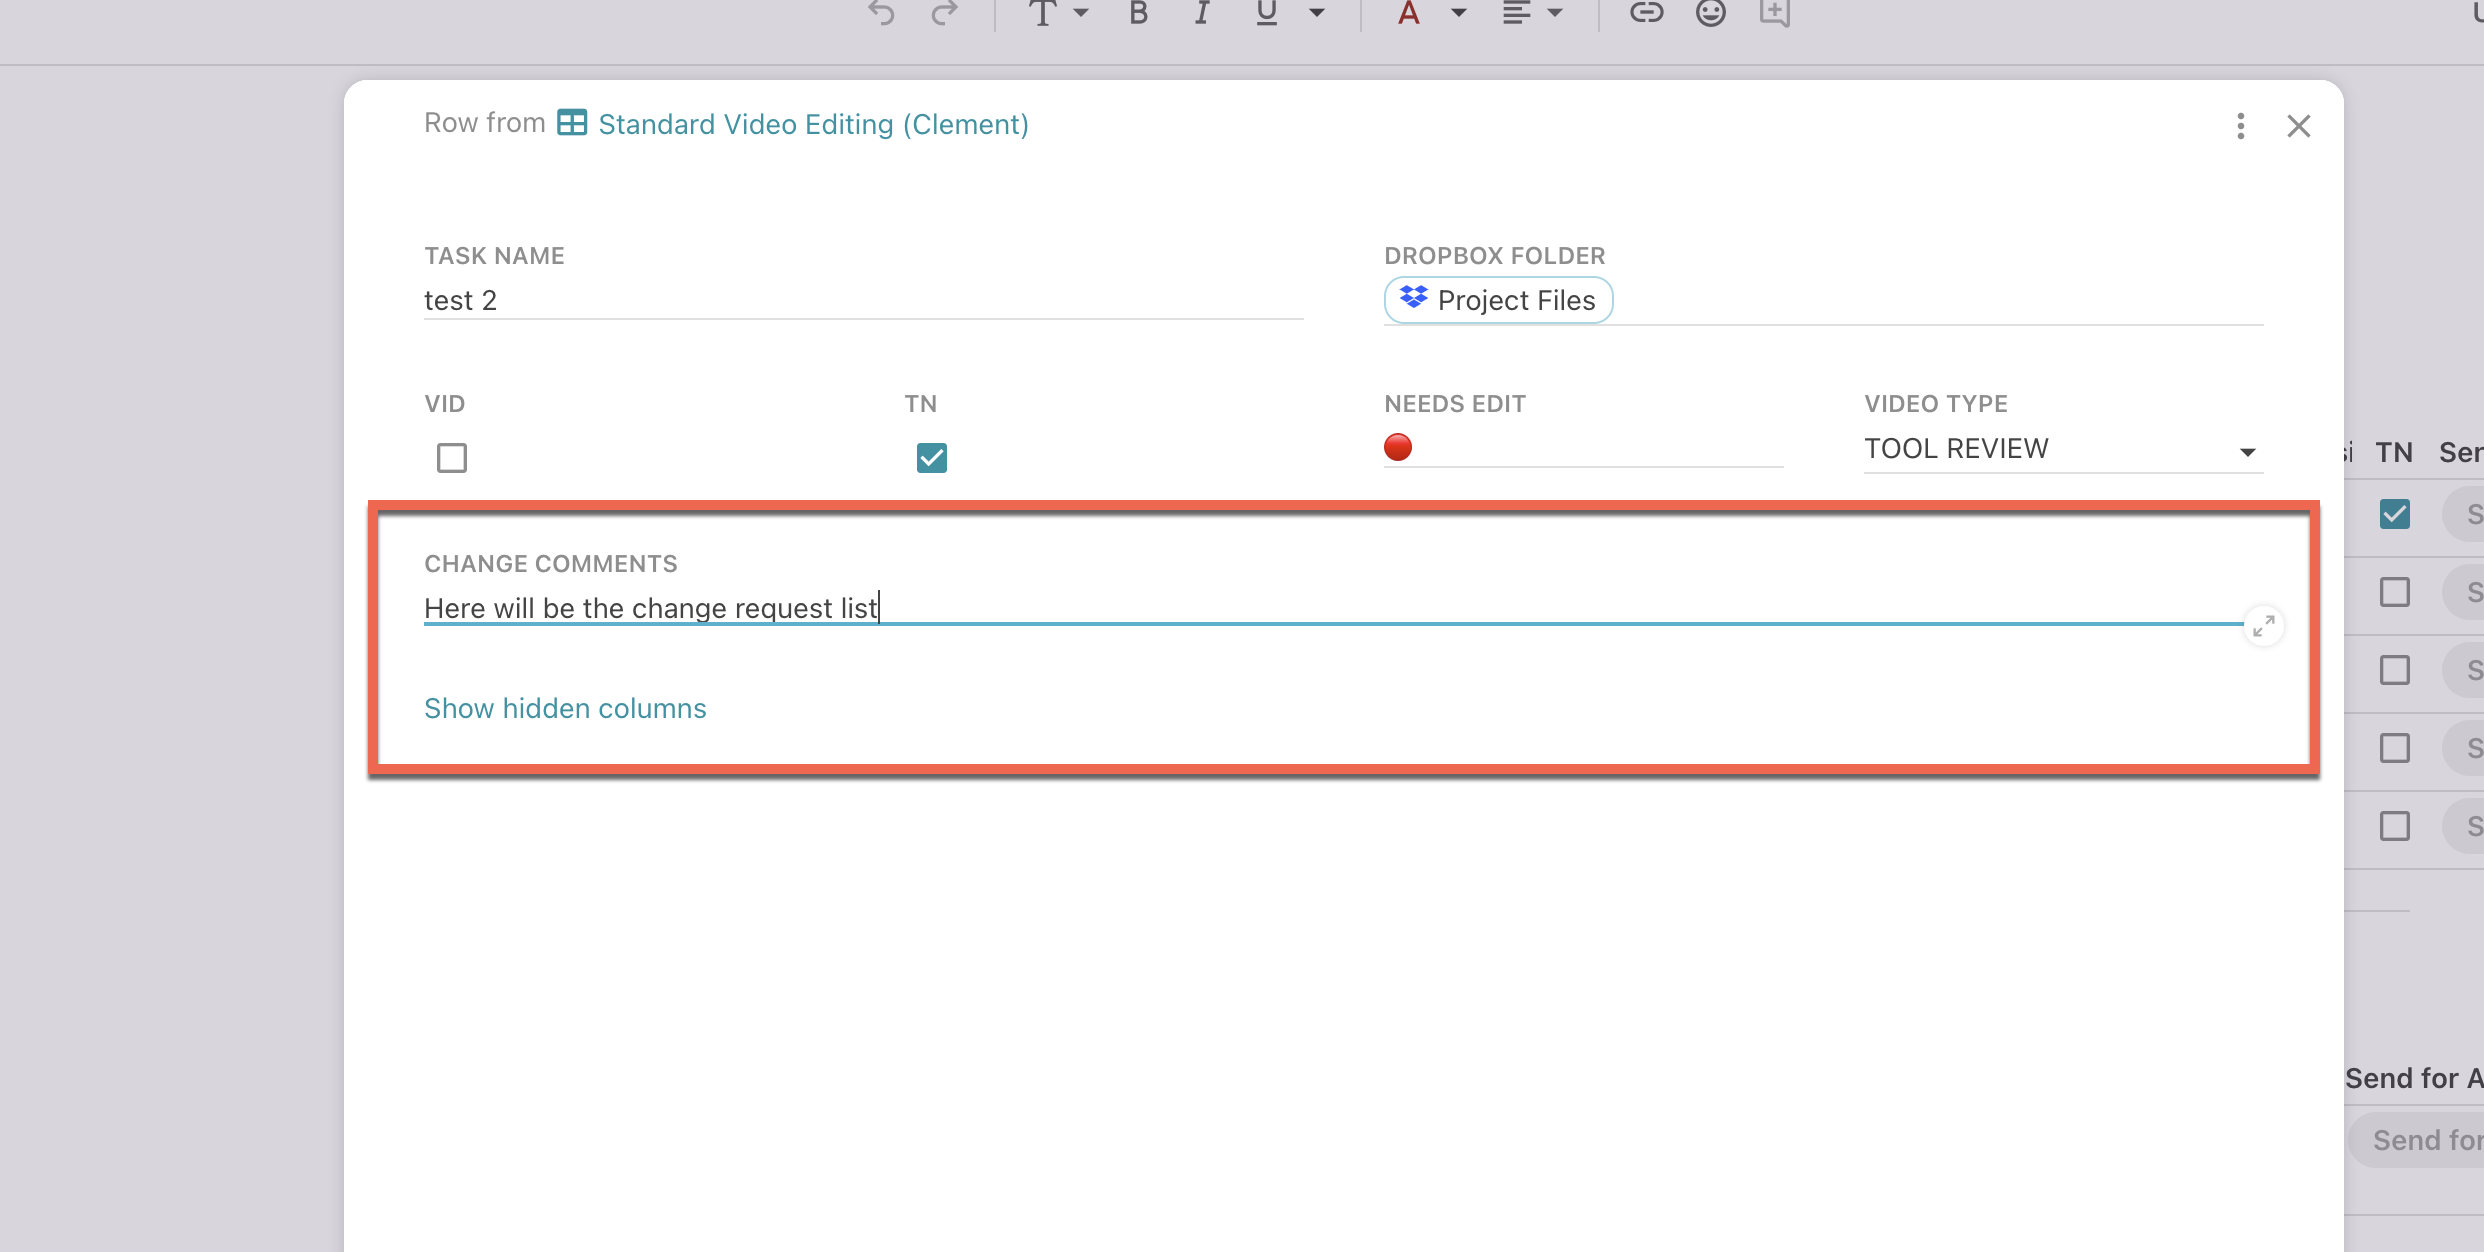Open the alignment dropdown arrow
Screen dimensions: 2484x1252
point(1555,13)
